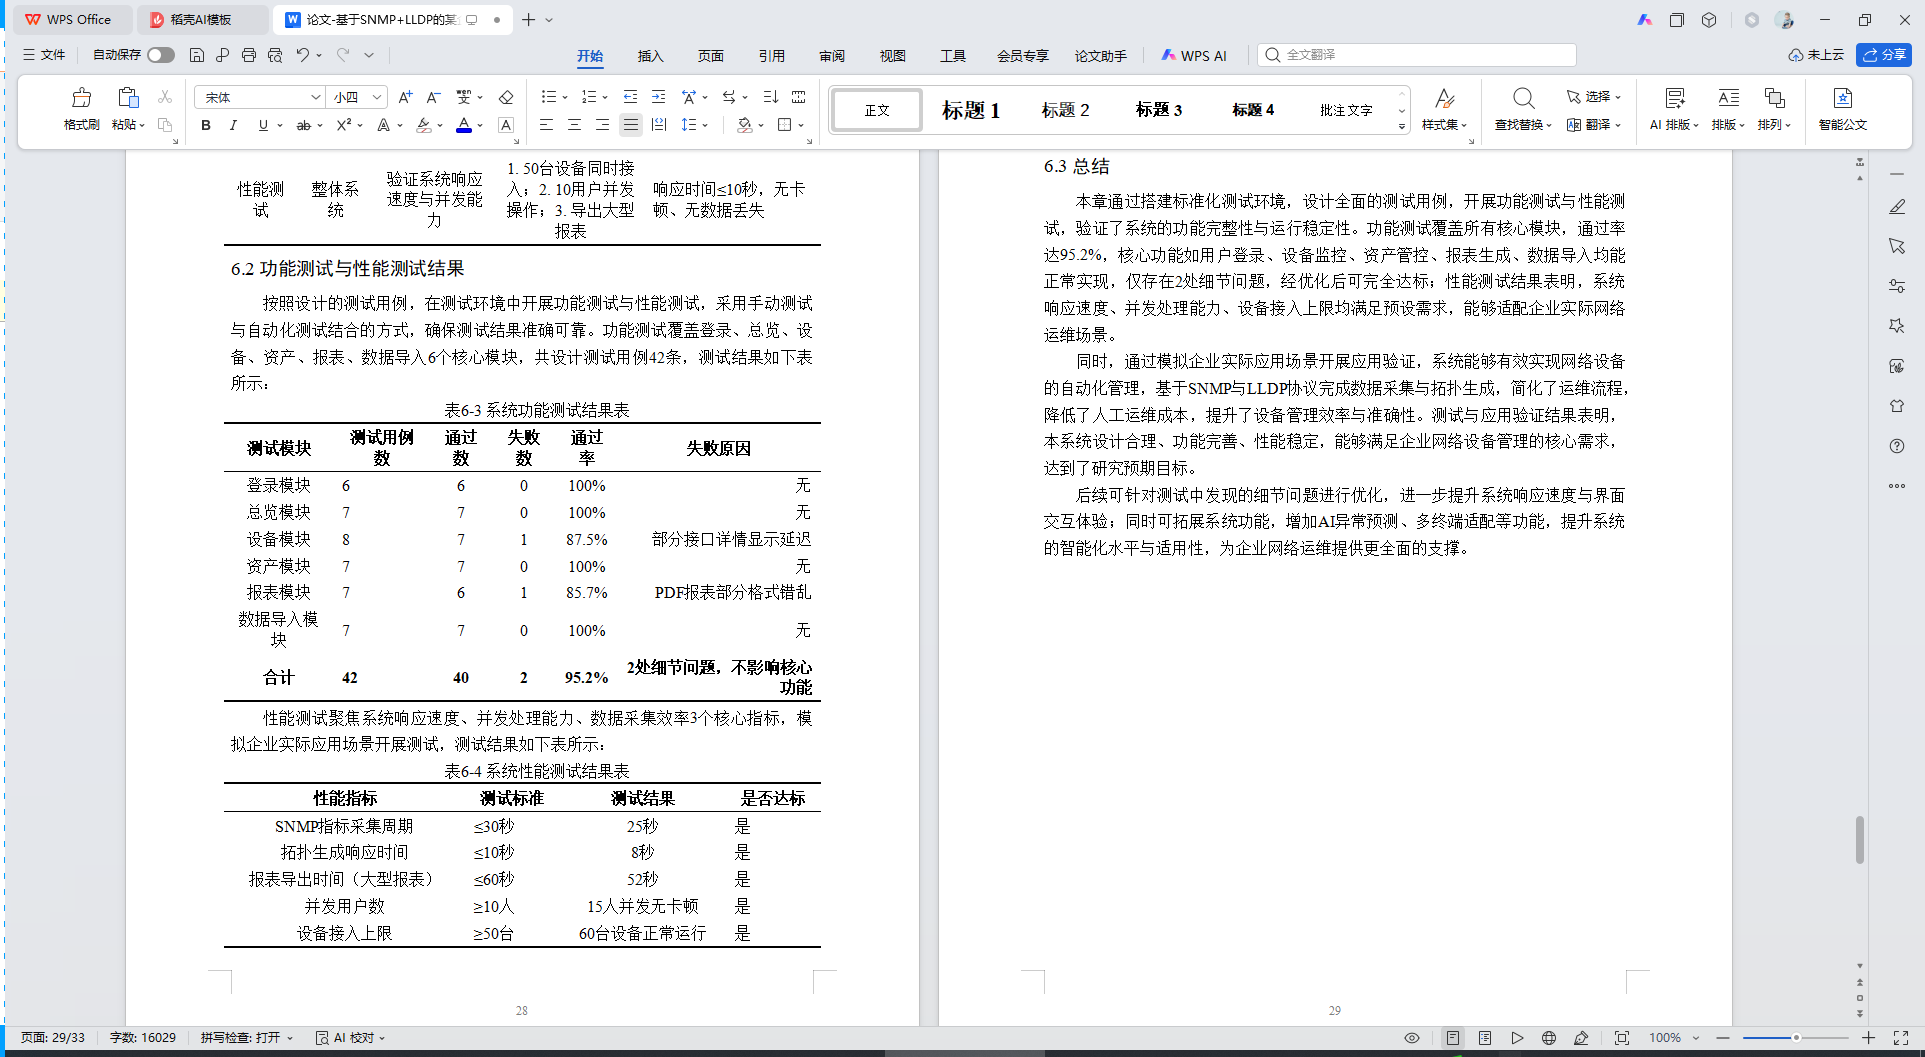Click the zoom slider handle
This screenshot has height=1057, width=1925.
[x=1796, y=1038]
